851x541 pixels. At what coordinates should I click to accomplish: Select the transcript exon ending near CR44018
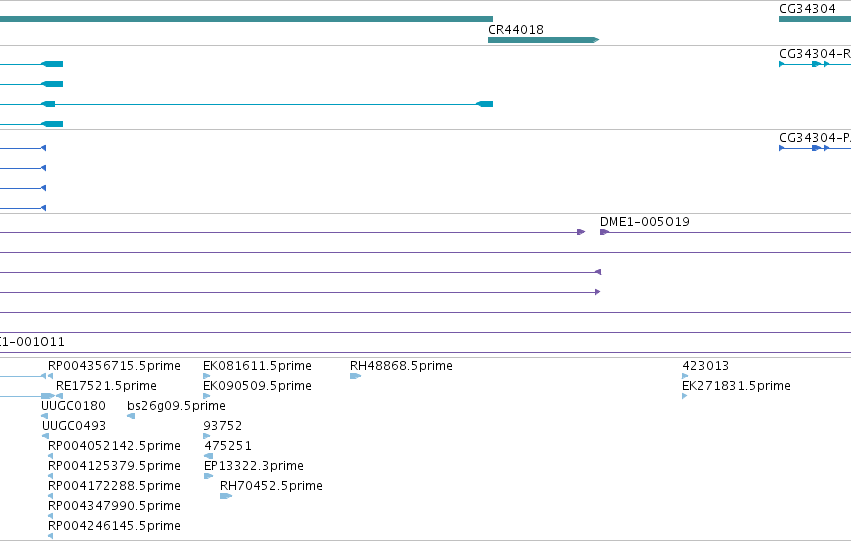click(484, 104)
